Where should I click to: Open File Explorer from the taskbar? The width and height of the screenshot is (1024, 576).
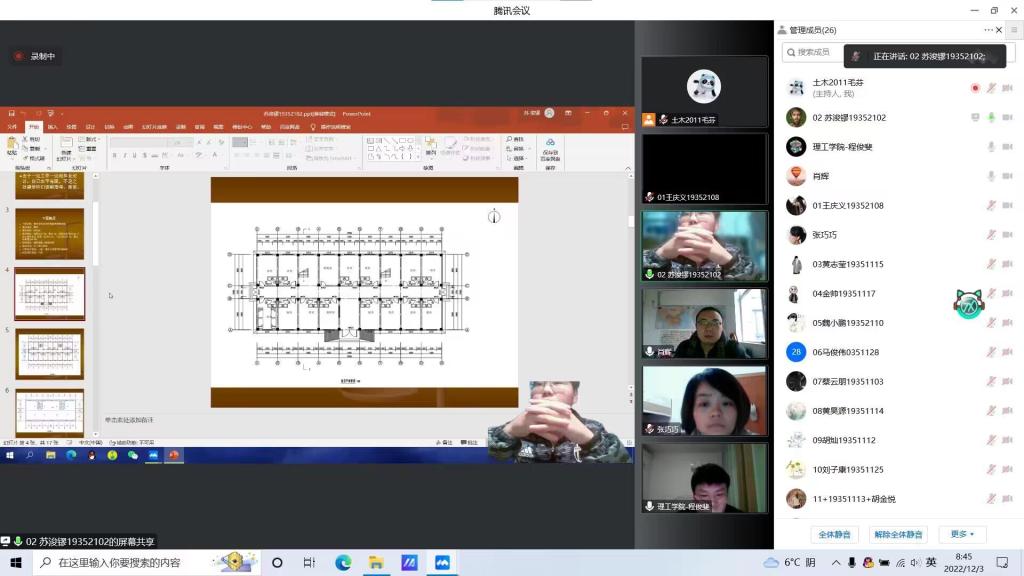click(375, 562)
